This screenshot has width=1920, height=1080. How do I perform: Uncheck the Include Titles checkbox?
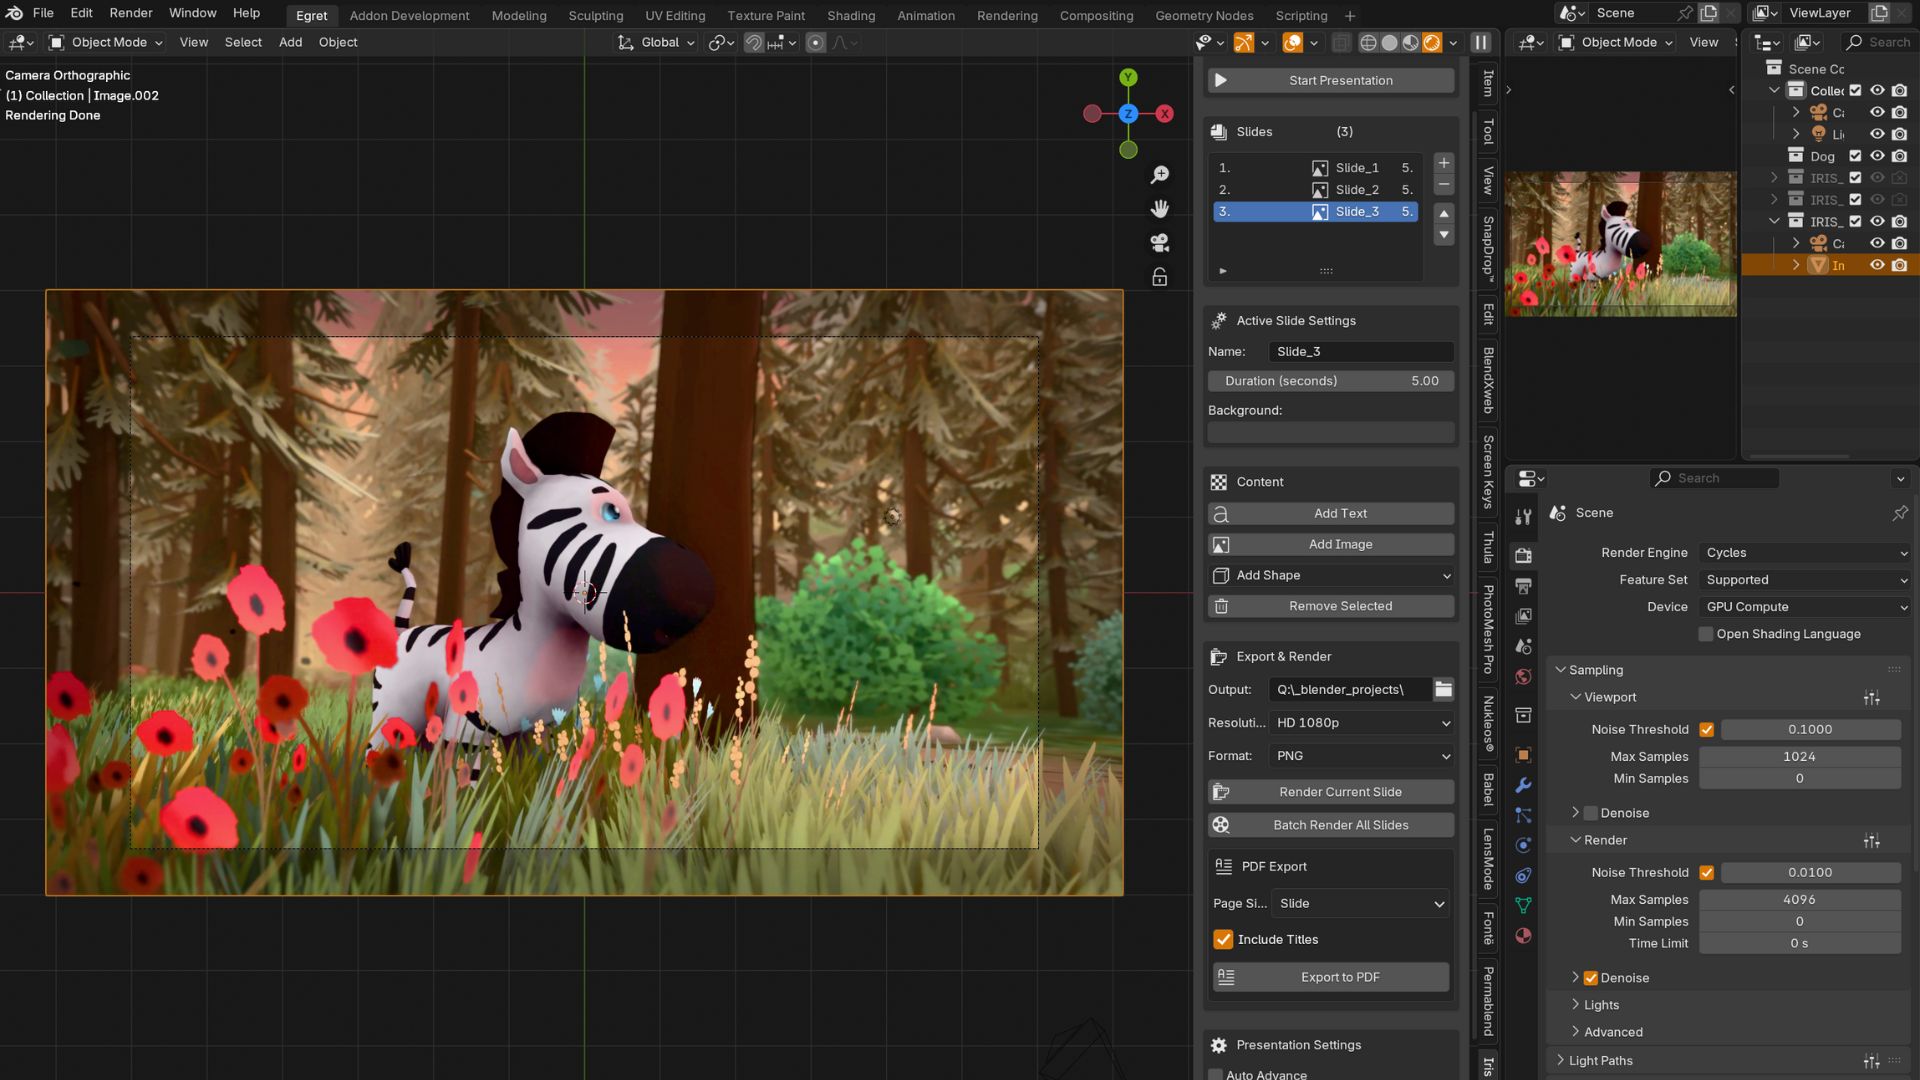[x=1223, y=939]
